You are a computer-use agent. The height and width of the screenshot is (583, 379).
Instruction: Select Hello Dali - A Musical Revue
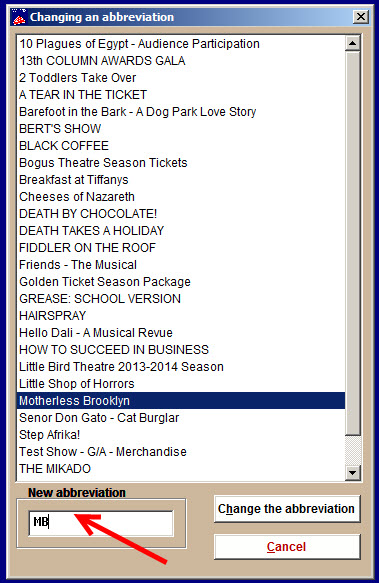(181, 332)
